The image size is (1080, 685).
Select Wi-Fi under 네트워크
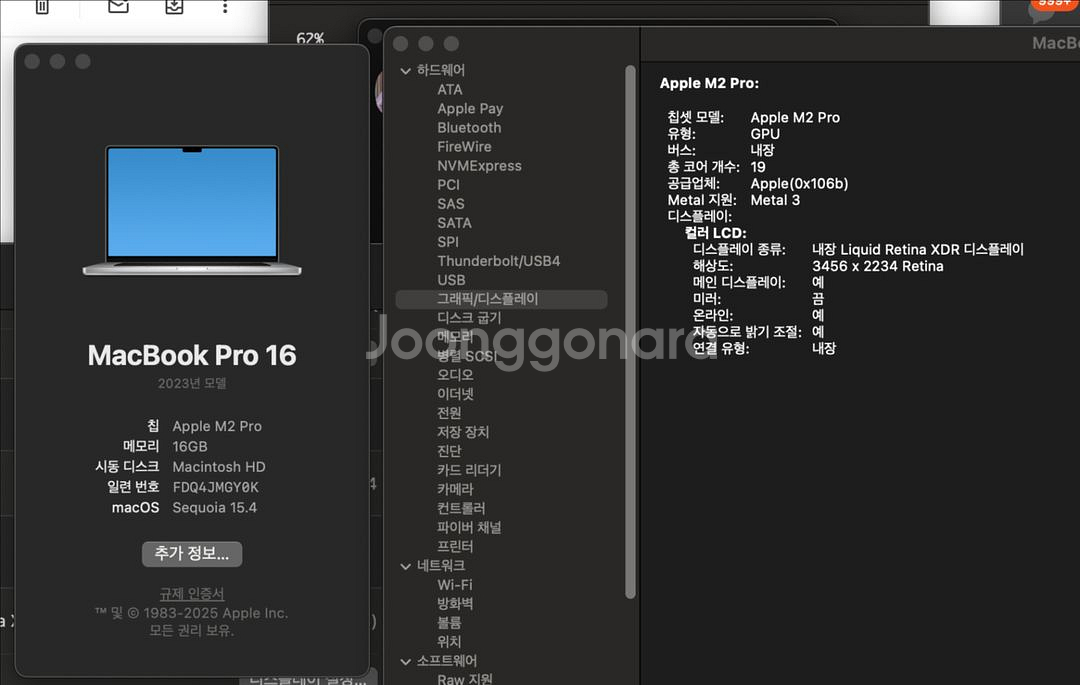pos(455,585)
